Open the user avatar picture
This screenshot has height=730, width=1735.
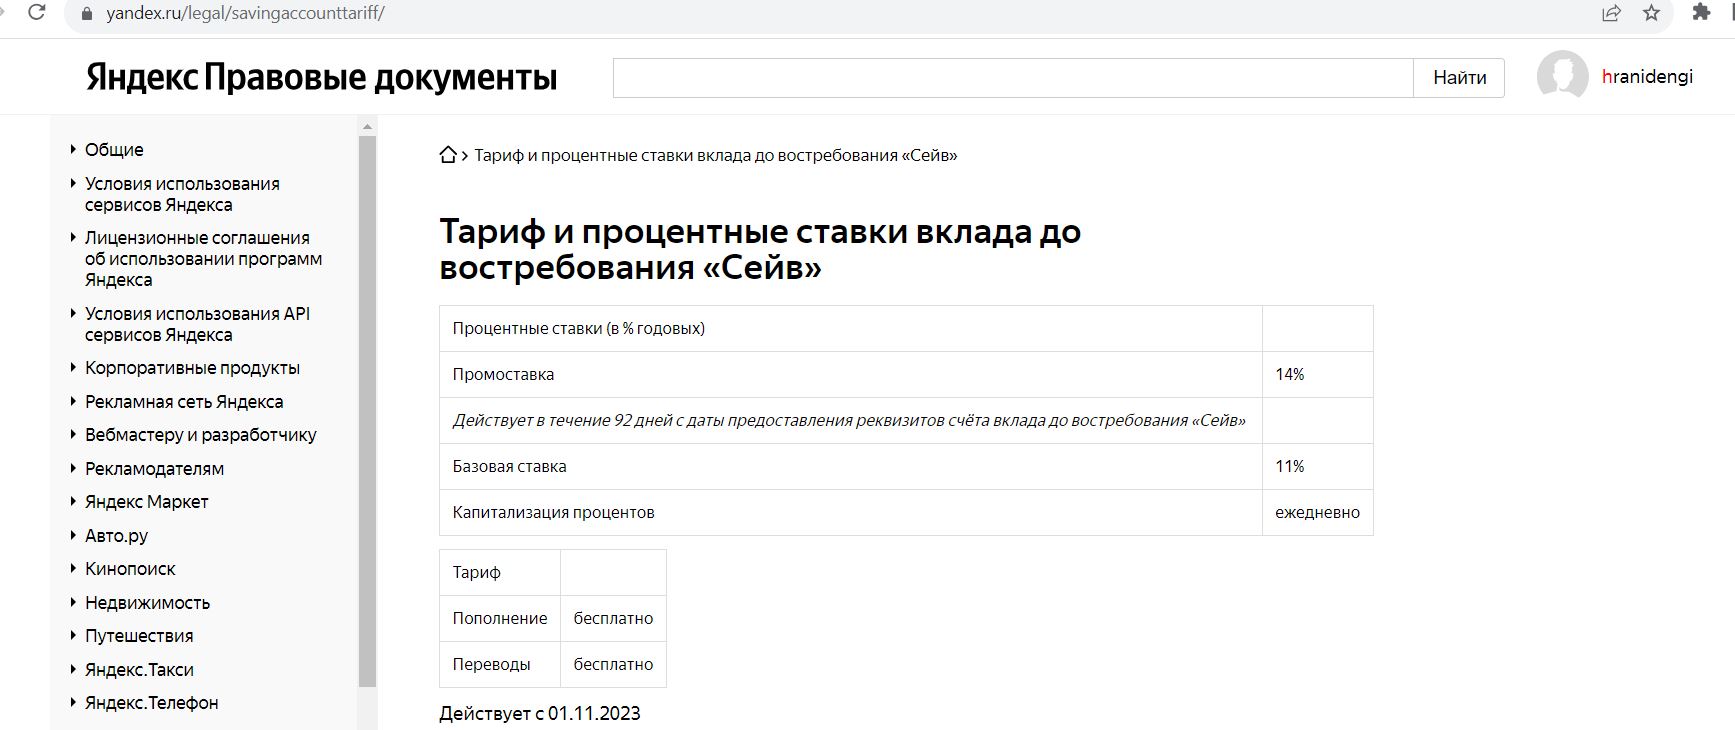click(1562, 76)
